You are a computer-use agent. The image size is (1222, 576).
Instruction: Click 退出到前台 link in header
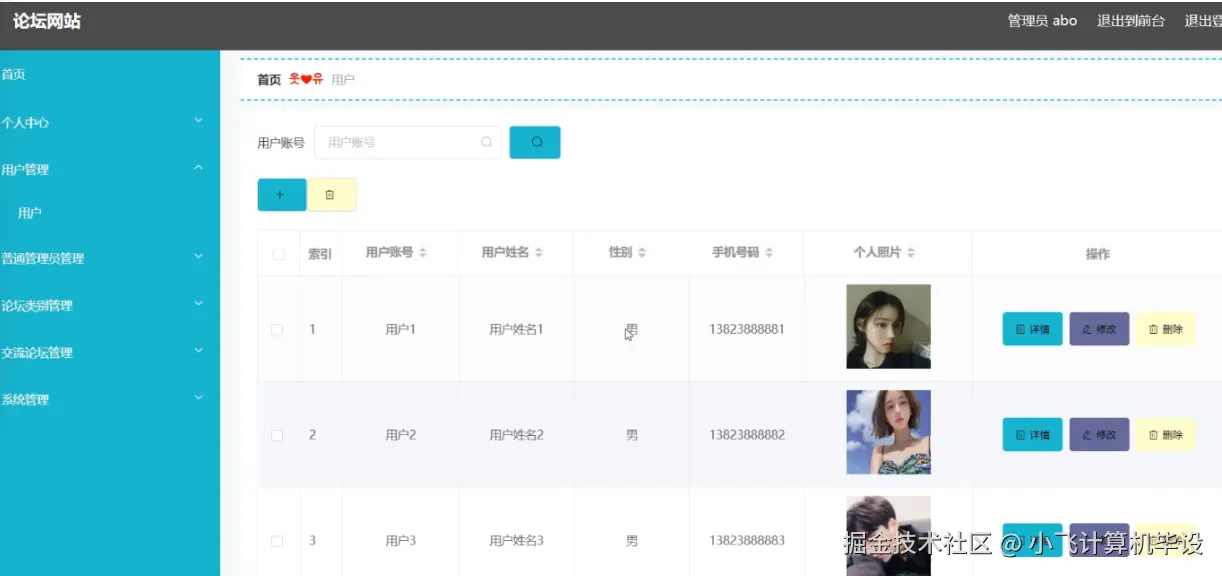tap(1131, 20)
